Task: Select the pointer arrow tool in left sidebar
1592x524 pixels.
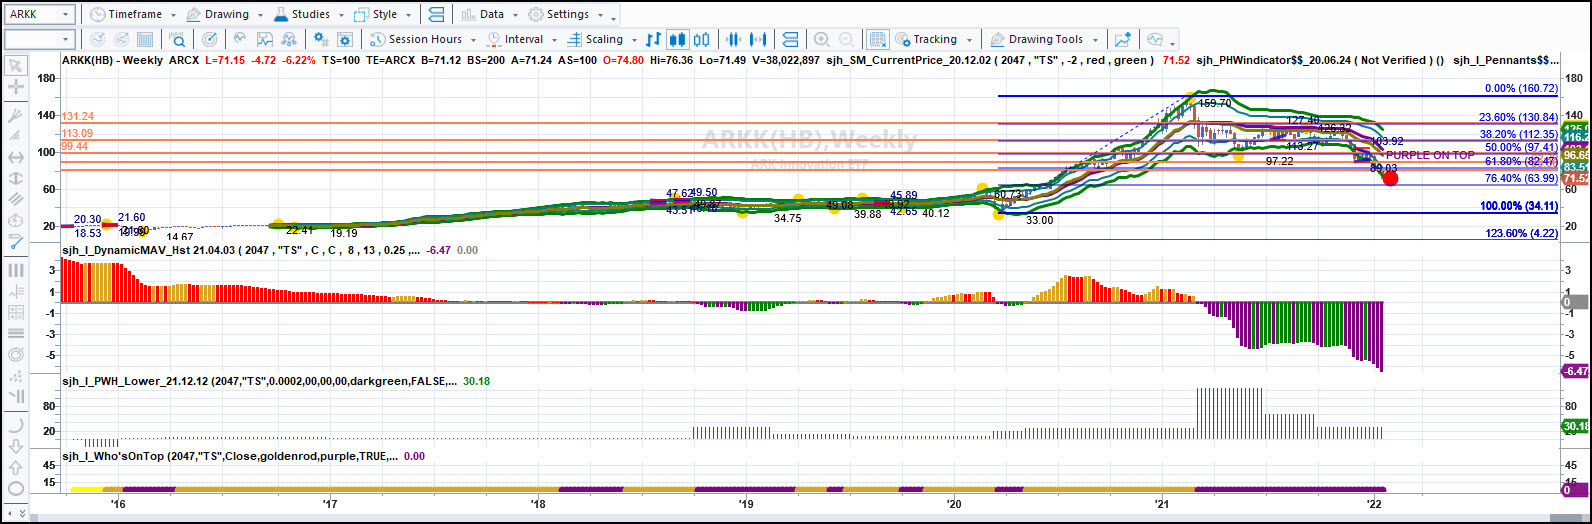Action: pyautogui.click(x=16, y=66)
